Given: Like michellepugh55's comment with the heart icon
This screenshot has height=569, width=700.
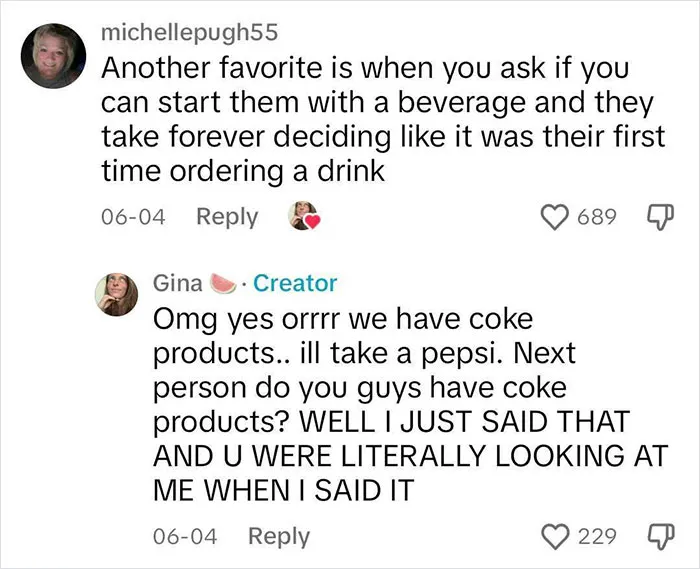Looking at the screenshot, I should [x=555, y=217].
